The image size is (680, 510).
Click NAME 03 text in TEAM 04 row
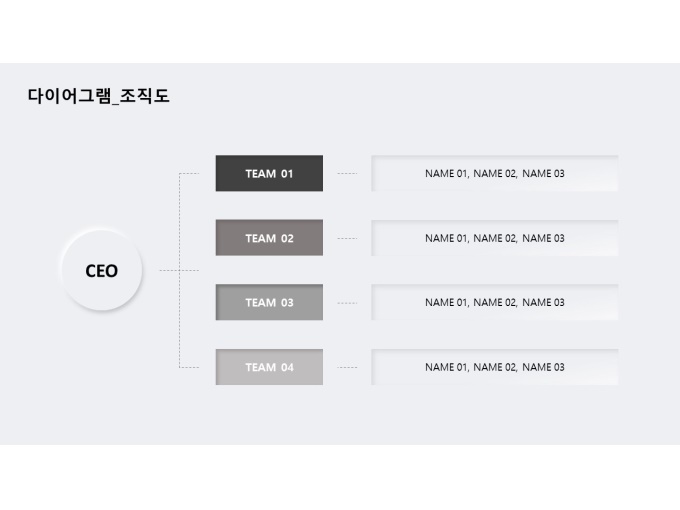tap(543, 367)
